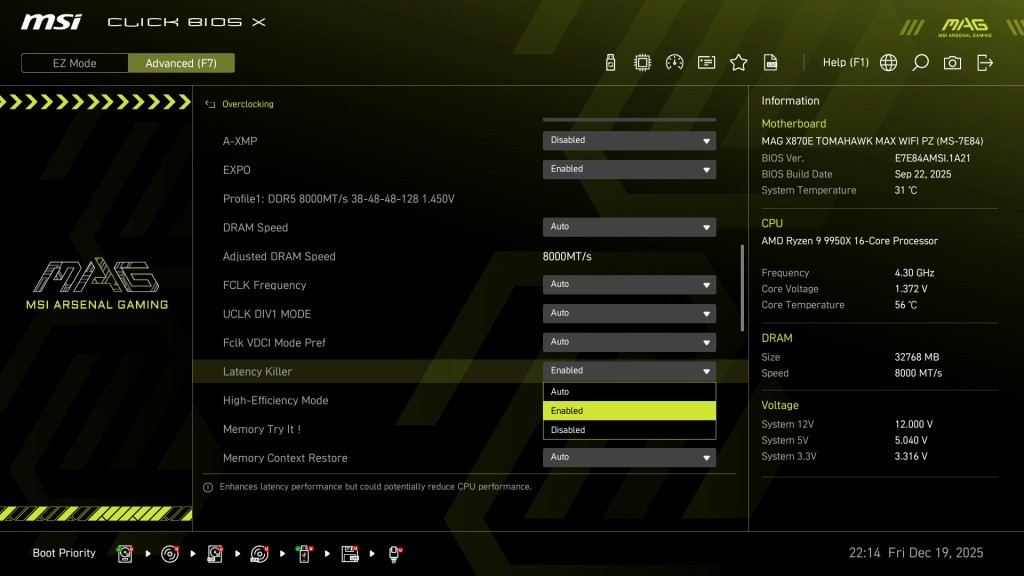The height and width of the screenshot is (576, 1024).
Task: Open UCLK DIV1 MODE dropdown
Action: click(x=630, y=313)
